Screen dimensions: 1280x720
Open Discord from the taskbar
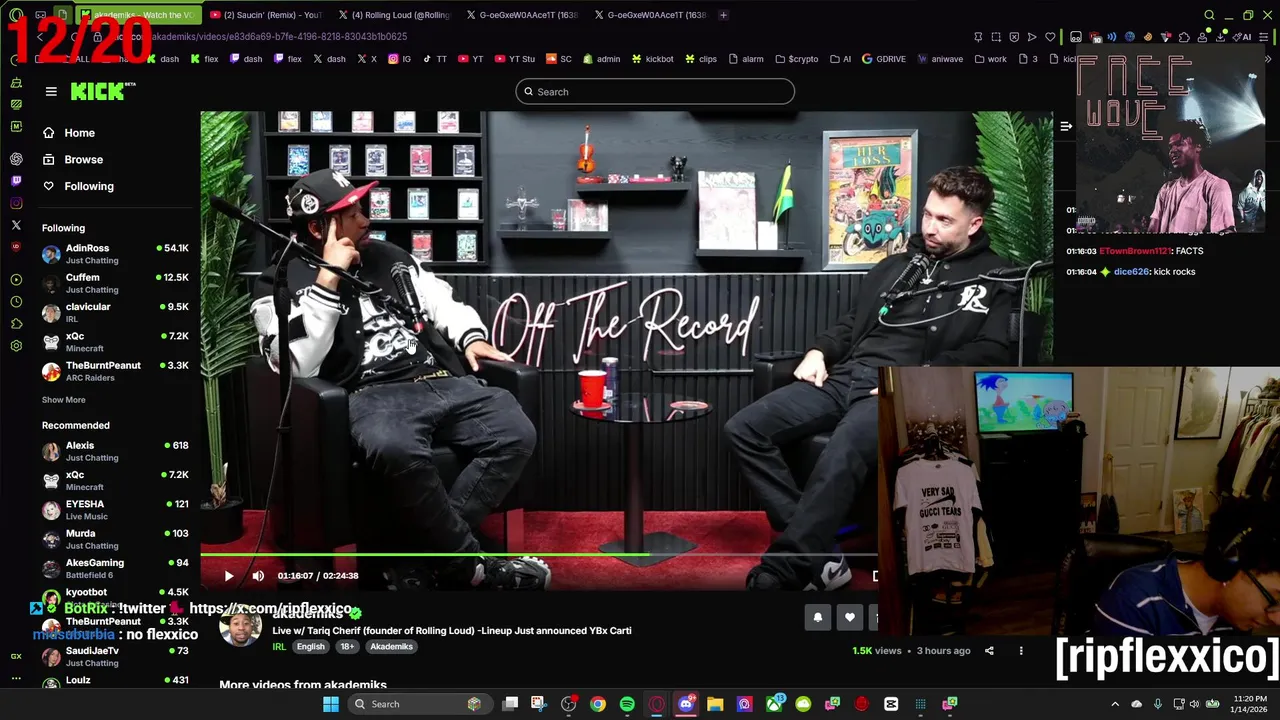686,704
